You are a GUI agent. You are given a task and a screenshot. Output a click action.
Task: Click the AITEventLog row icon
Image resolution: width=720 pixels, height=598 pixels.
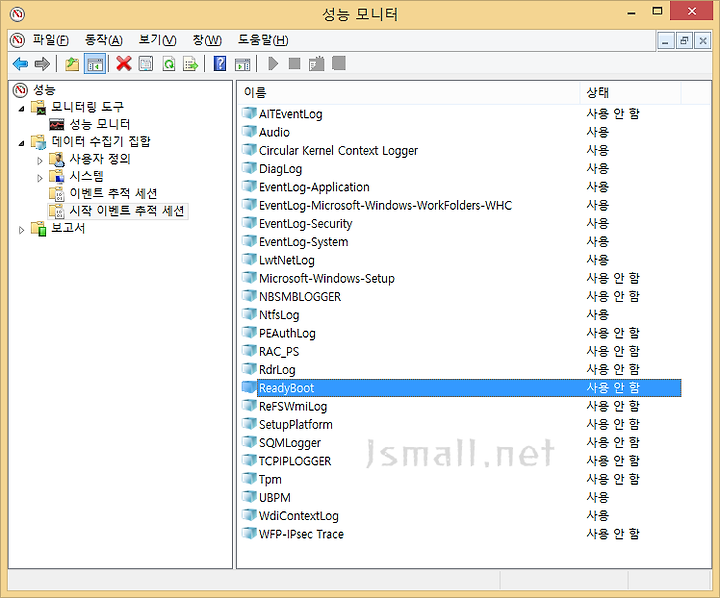point(249,113)
